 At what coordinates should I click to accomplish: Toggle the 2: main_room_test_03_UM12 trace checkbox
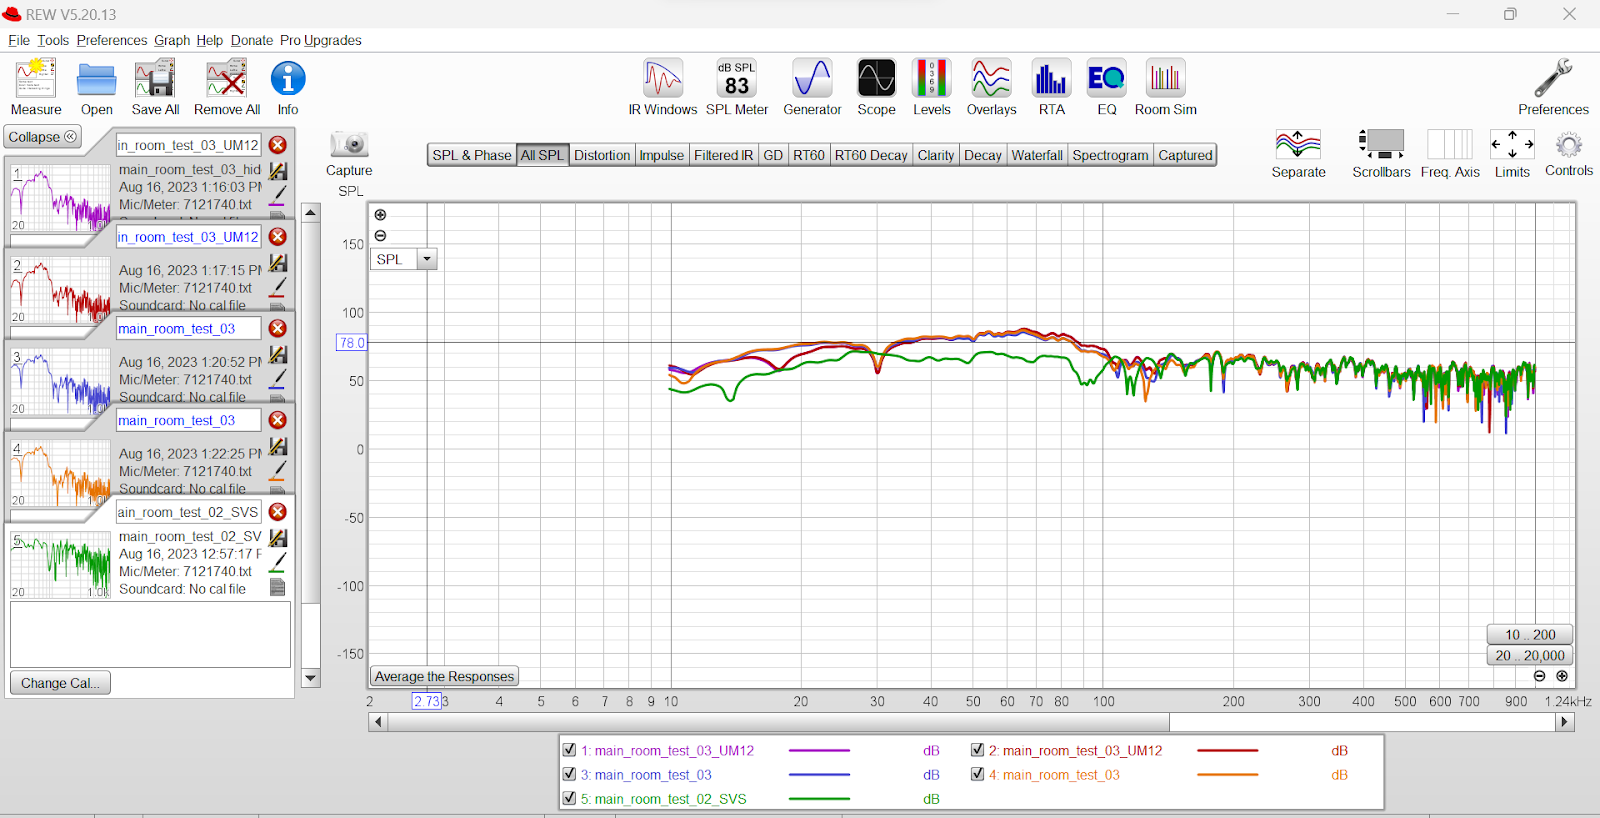[x=977, y=750]
